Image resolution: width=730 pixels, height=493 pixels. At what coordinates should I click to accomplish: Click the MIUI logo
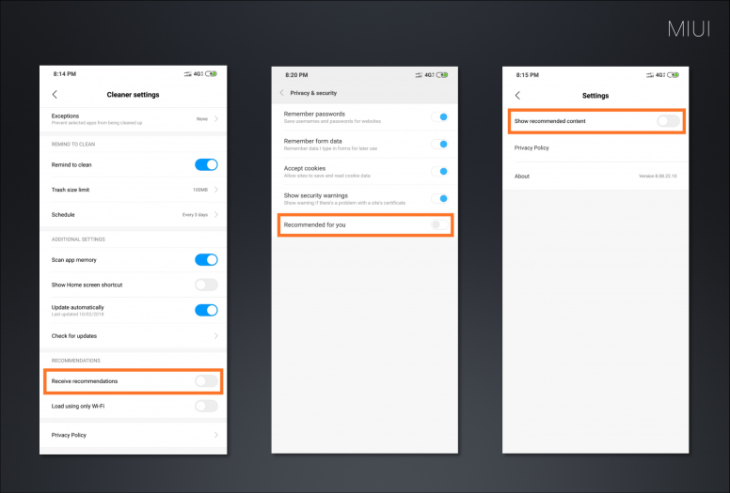[689, 30]
